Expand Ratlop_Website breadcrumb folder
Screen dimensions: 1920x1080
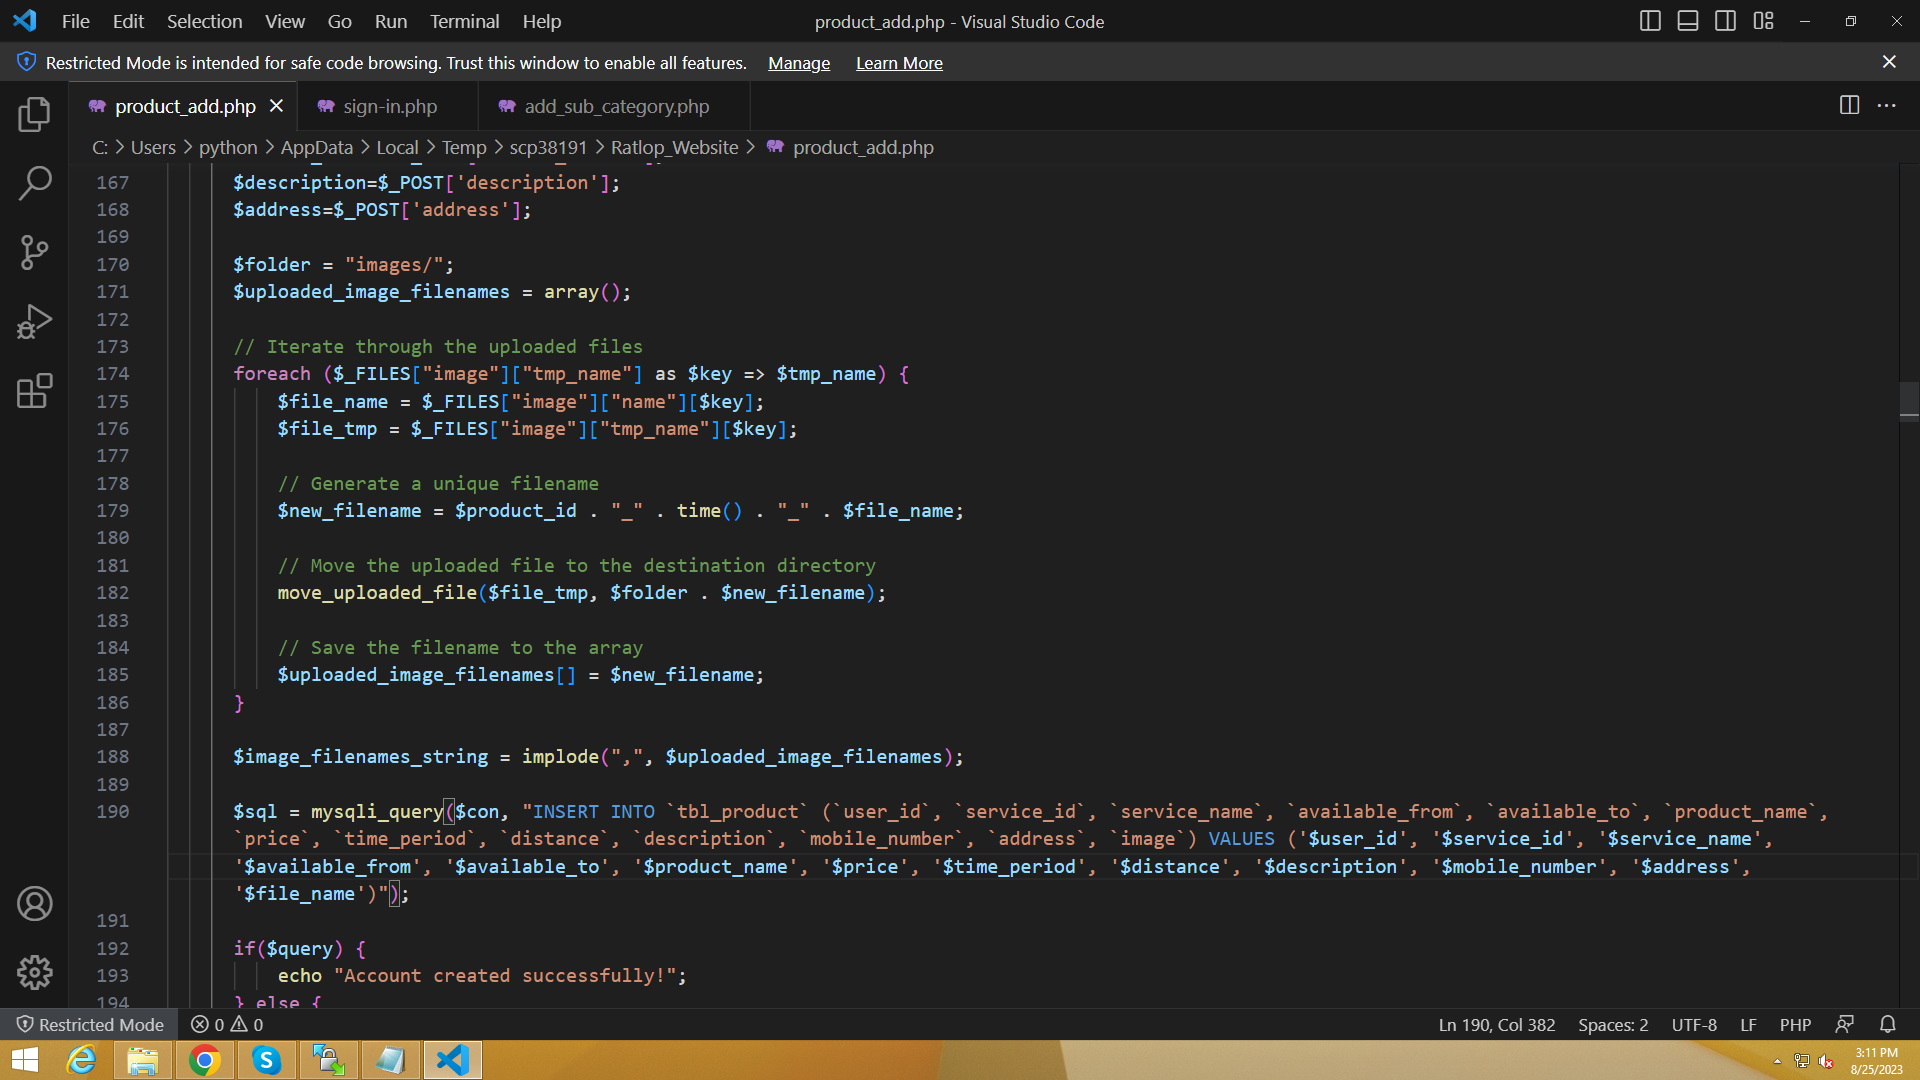tap(674, 148)
